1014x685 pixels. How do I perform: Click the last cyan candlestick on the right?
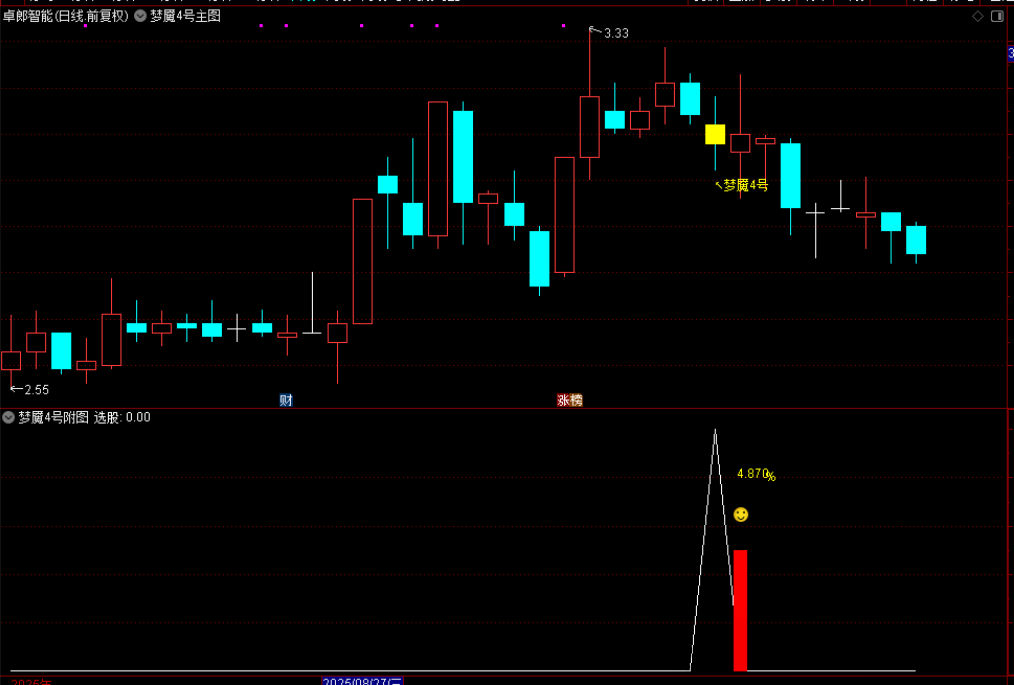(916, 240)
